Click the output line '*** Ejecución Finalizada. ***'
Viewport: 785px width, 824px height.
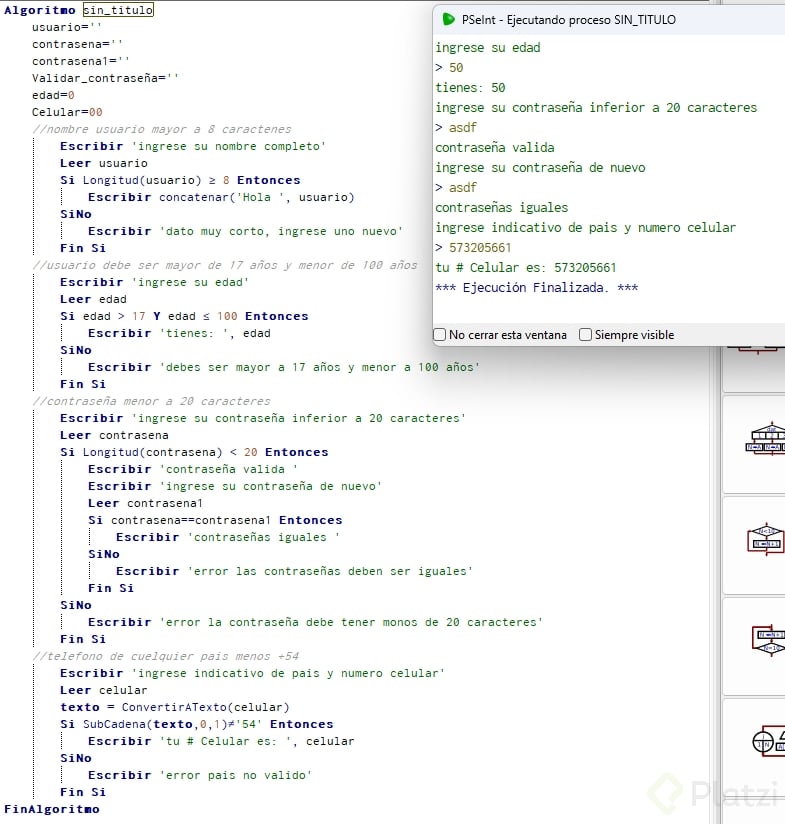(536, 287)
